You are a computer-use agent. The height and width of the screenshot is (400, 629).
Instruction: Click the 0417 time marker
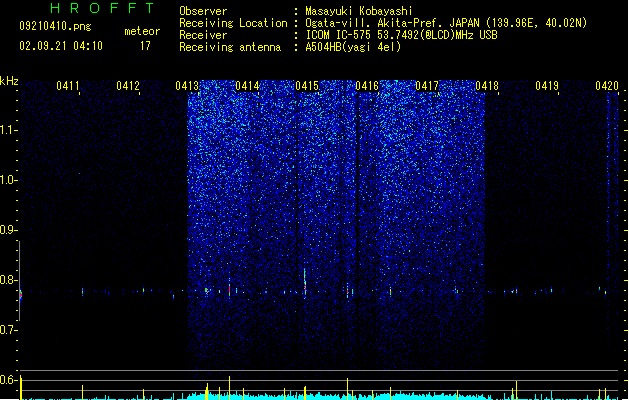pos(427,86)
